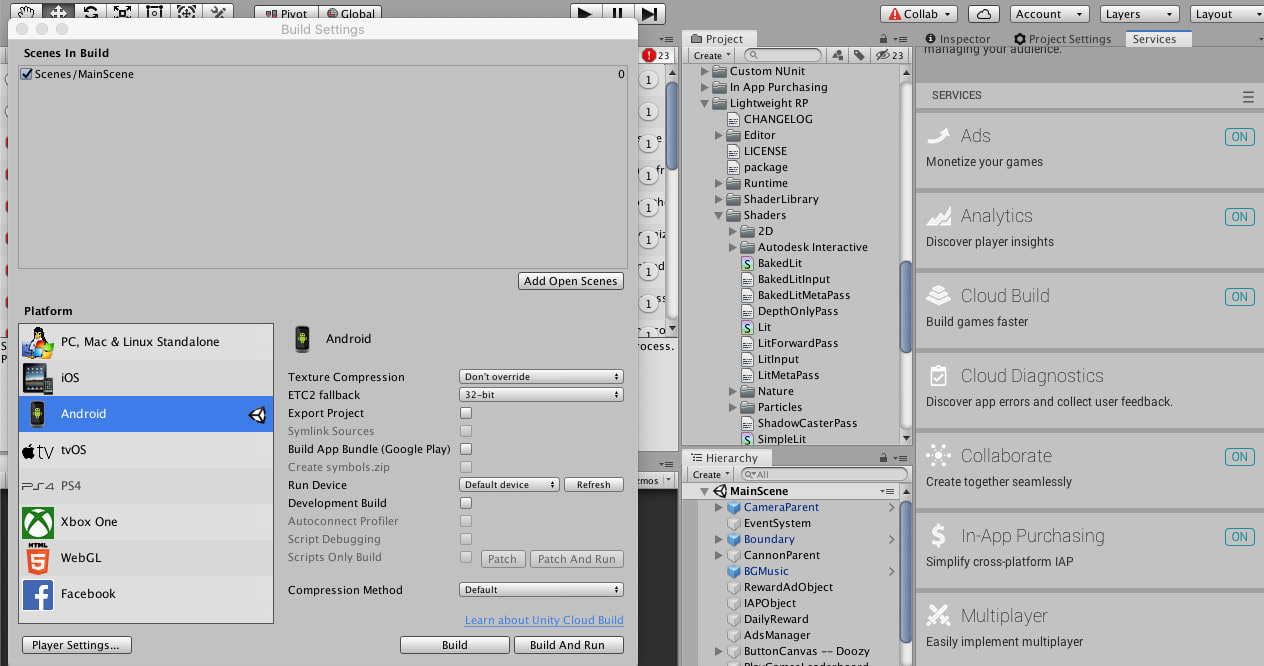
Task: Open the Compression Method dropdown
Action: click(x=541, y=590)
